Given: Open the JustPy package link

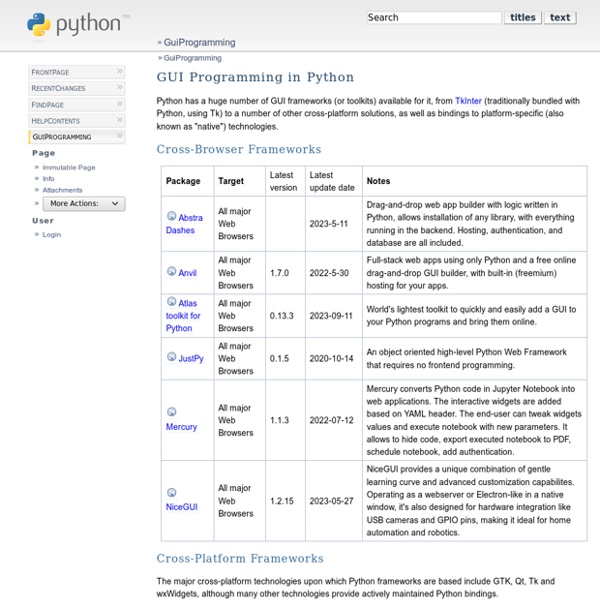Looking at the screenshot, I should [x=191, y=359].
